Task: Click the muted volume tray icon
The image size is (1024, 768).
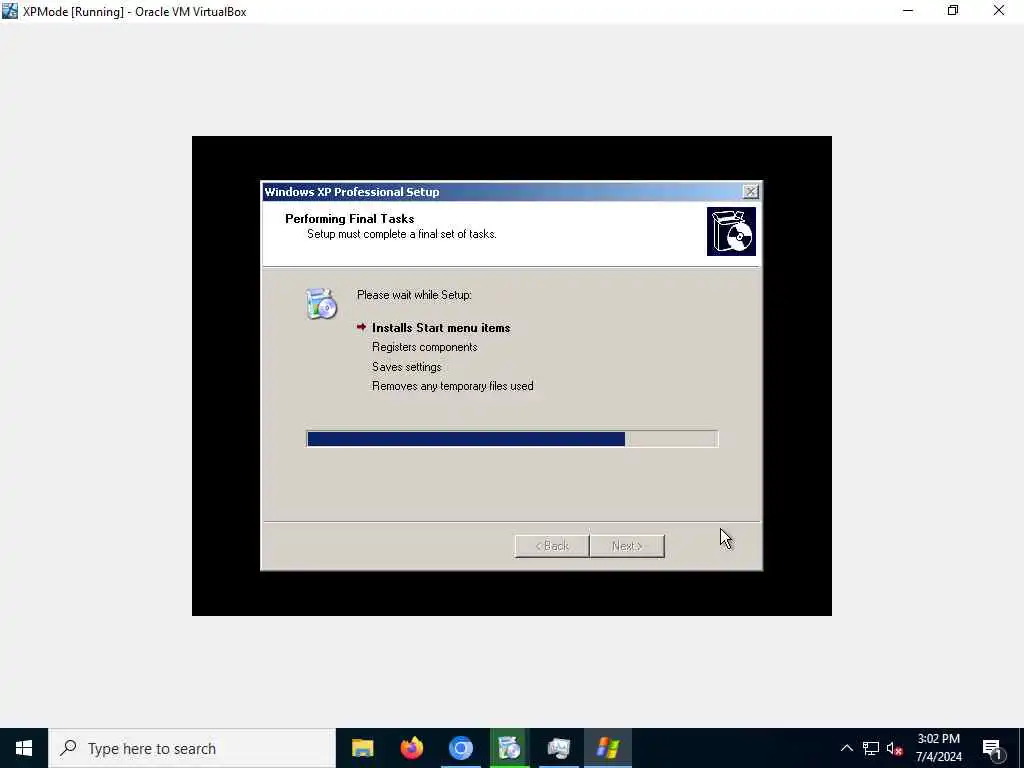Action: point(895,748)
